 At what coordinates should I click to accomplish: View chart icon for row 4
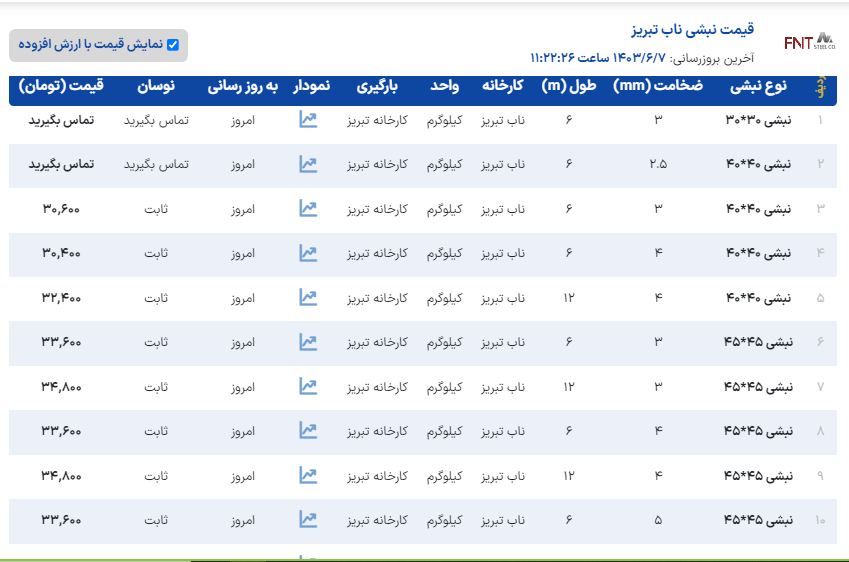pos(308,253)
